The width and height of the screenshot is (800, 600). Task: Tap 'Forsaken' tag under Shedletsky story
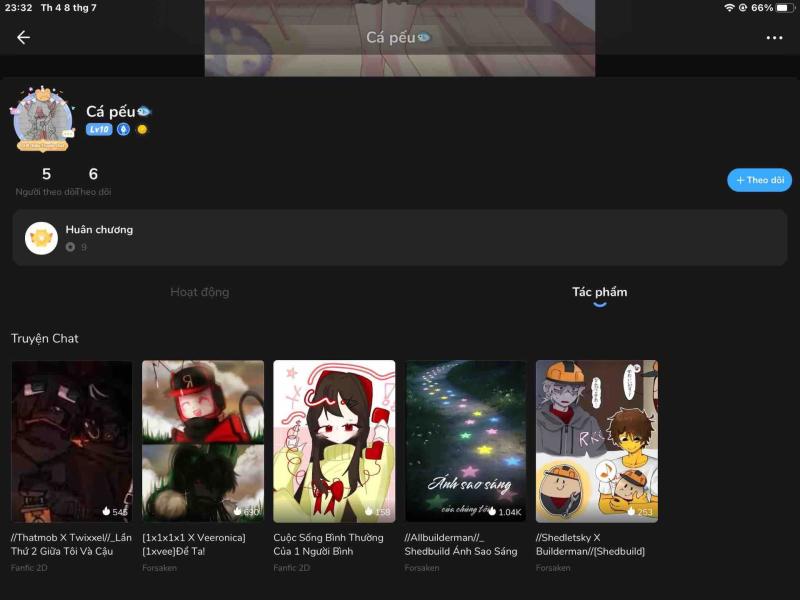[553, 567]
